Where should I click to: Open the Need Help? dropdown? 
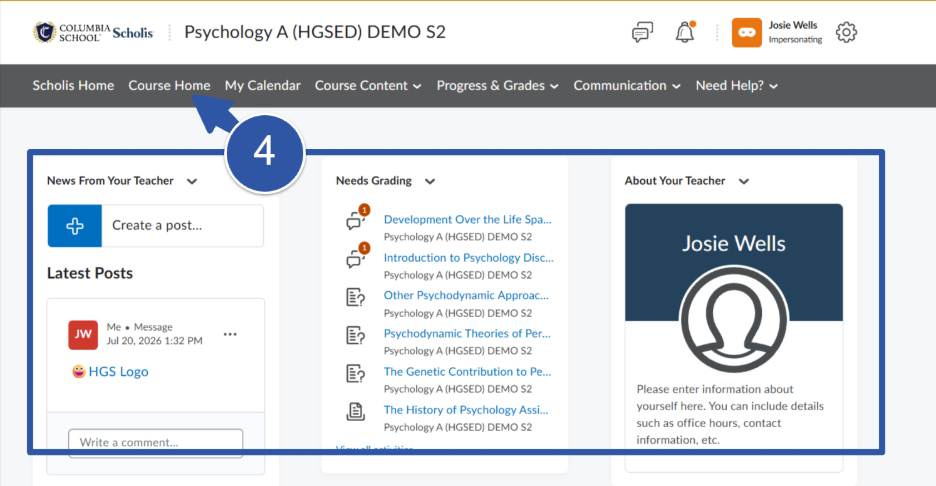tap(737, 85)
